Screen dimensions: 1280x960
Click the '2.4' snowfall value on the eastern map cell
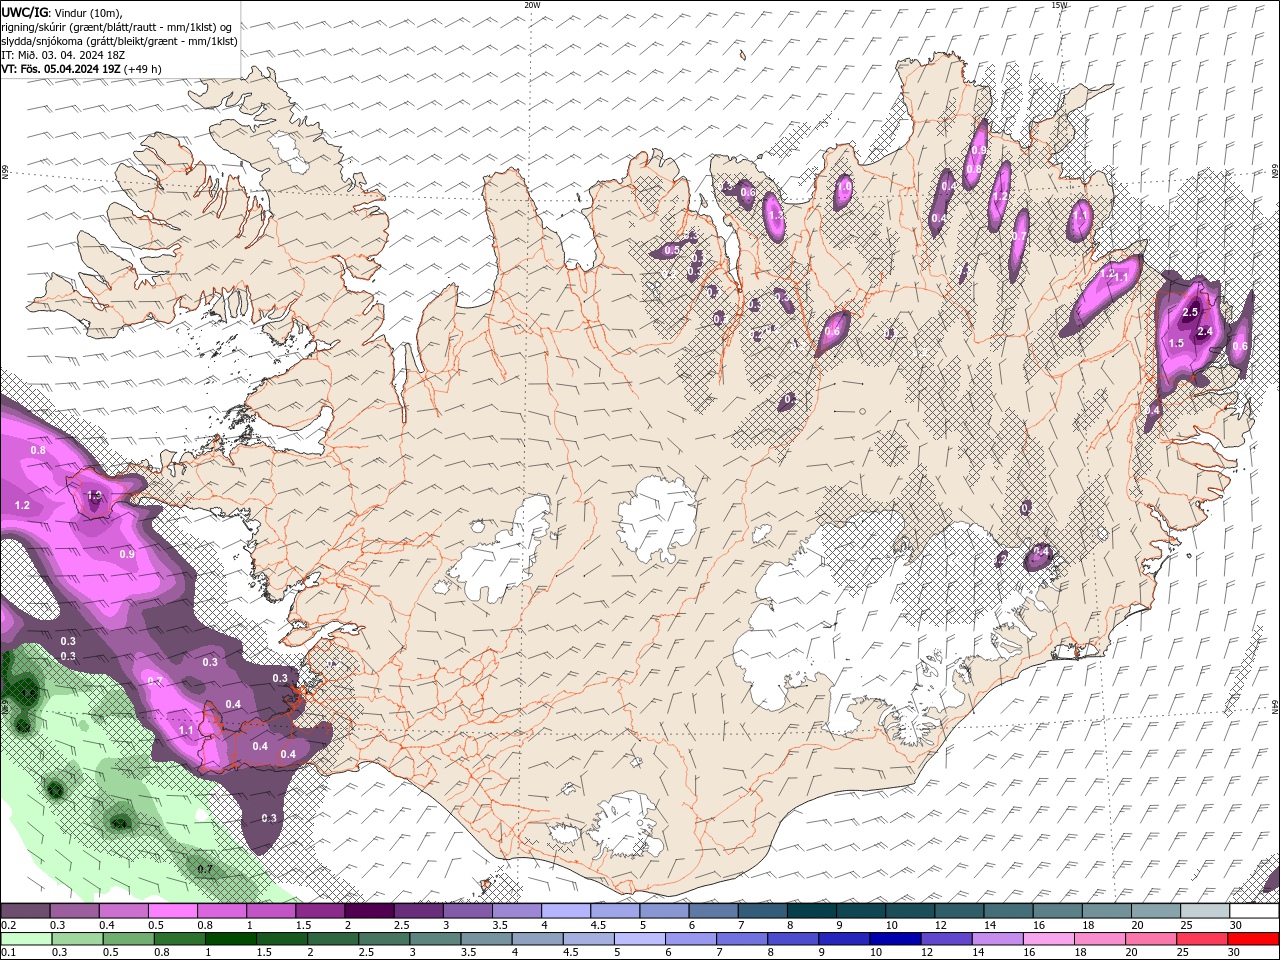(x=1205, y=332)
